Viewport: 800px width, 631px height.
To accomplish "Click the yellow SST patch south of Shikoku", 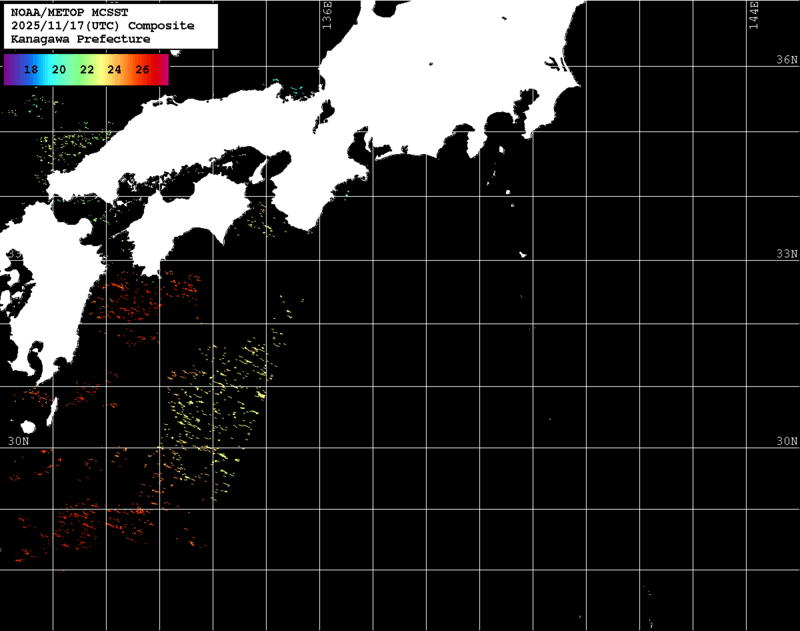I will coord(225,400).
